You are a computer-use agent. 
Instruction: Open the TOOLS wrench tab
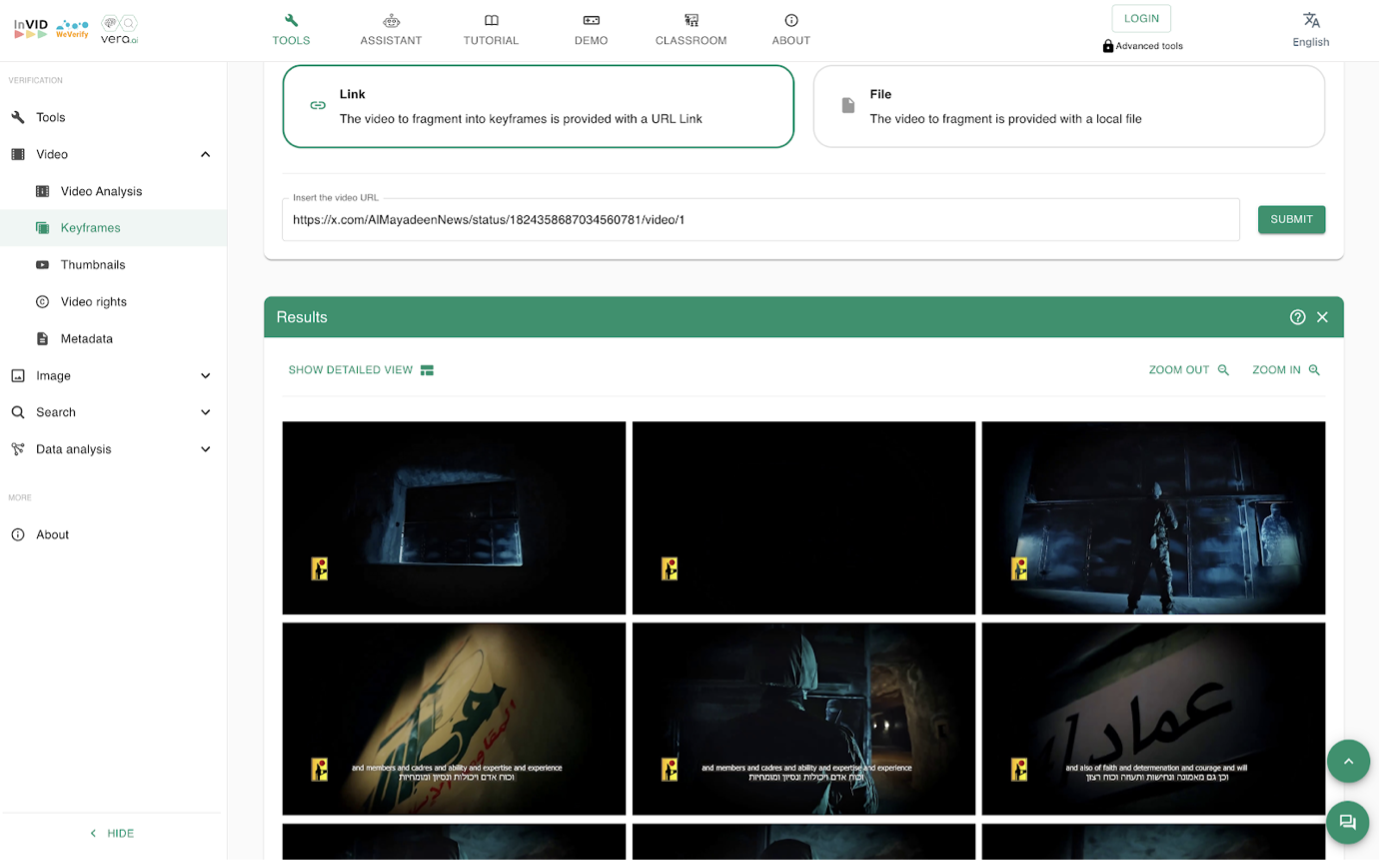pyautogui.click(x=291, y=30)
